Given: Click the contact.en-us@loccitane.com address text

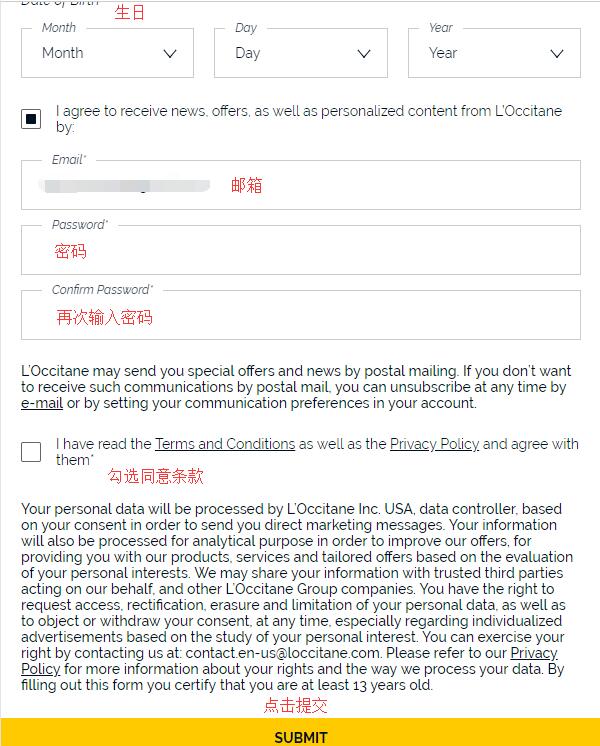Looking at the screenshot, I should pyautogui.click(x=283, y=653).
